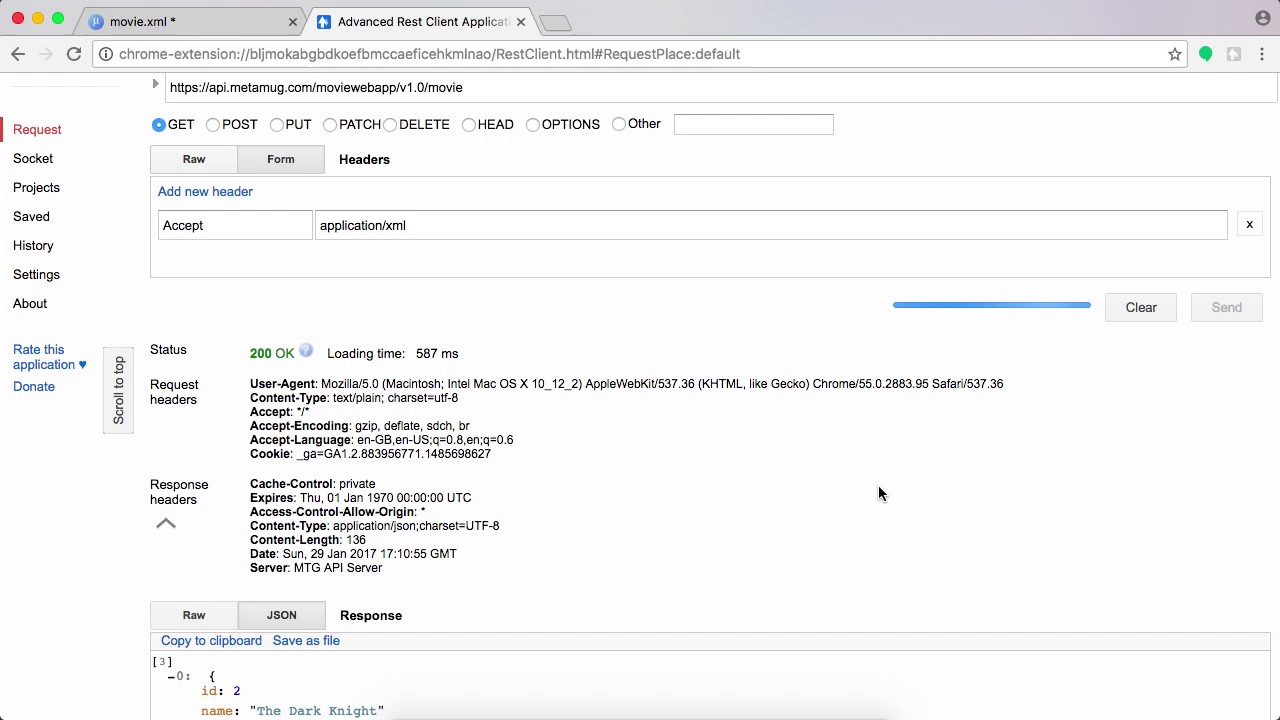Click the "The Dark Knight" name value
The width and height of the screenshot is (1280, 720).
click(x=316, y=711)
